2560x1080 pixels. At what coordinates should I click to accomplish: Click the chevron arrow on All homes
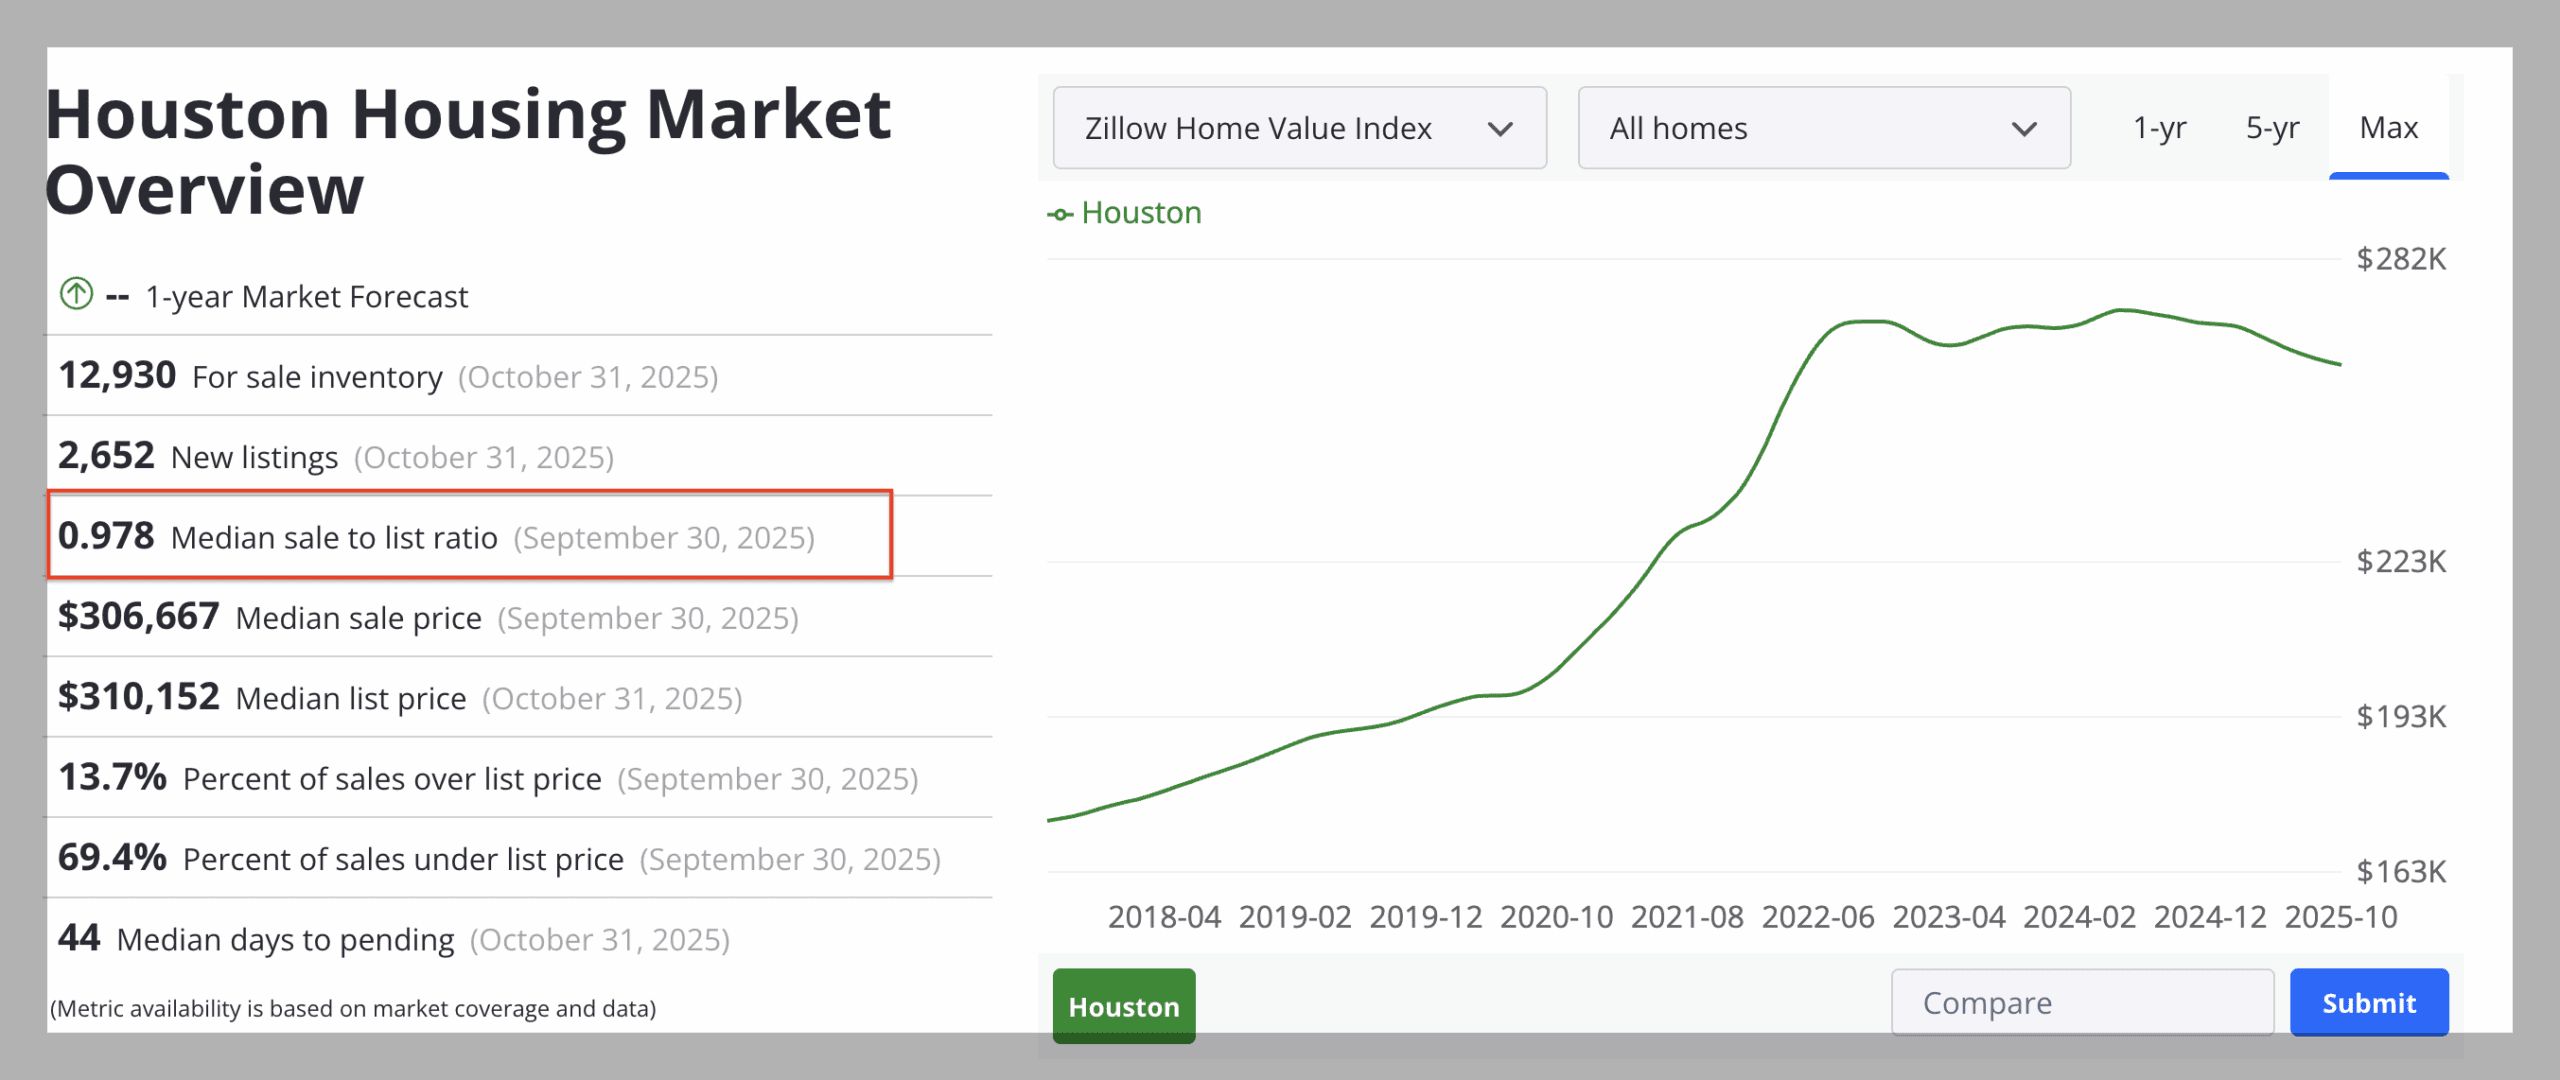pyautogui.click(x=2024, y=129)
